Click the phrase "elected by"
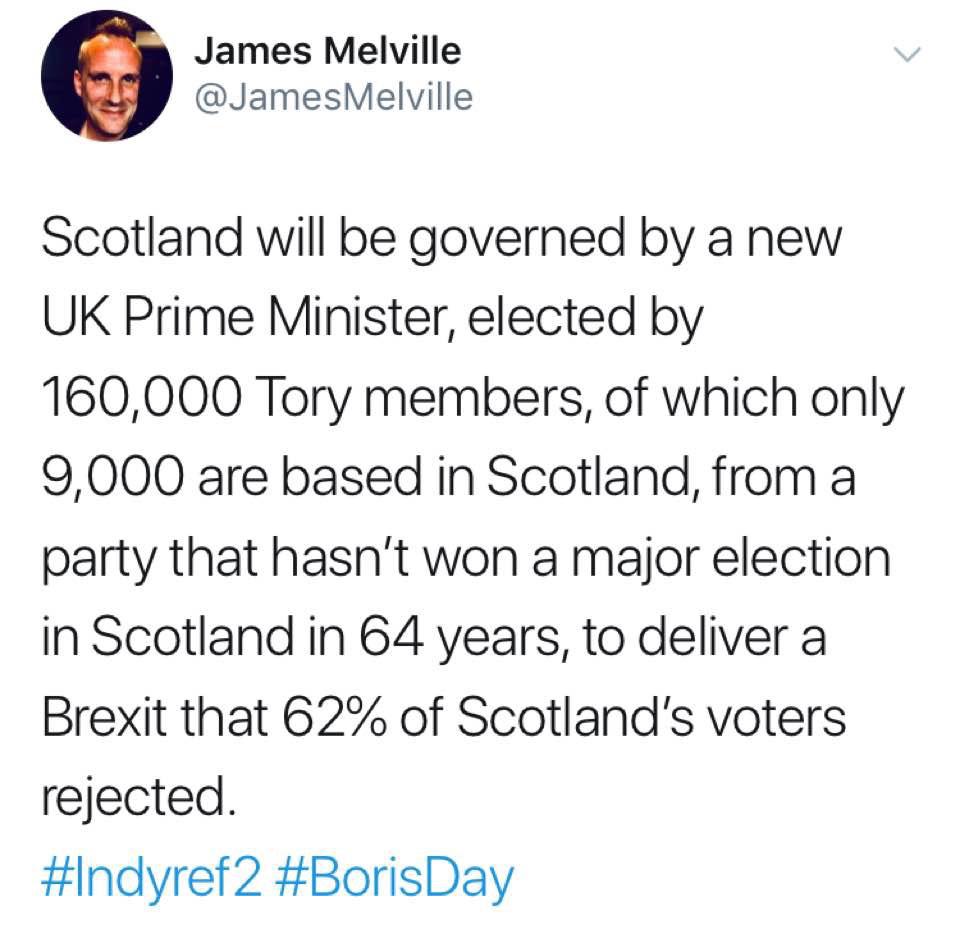 pos(585,317)
